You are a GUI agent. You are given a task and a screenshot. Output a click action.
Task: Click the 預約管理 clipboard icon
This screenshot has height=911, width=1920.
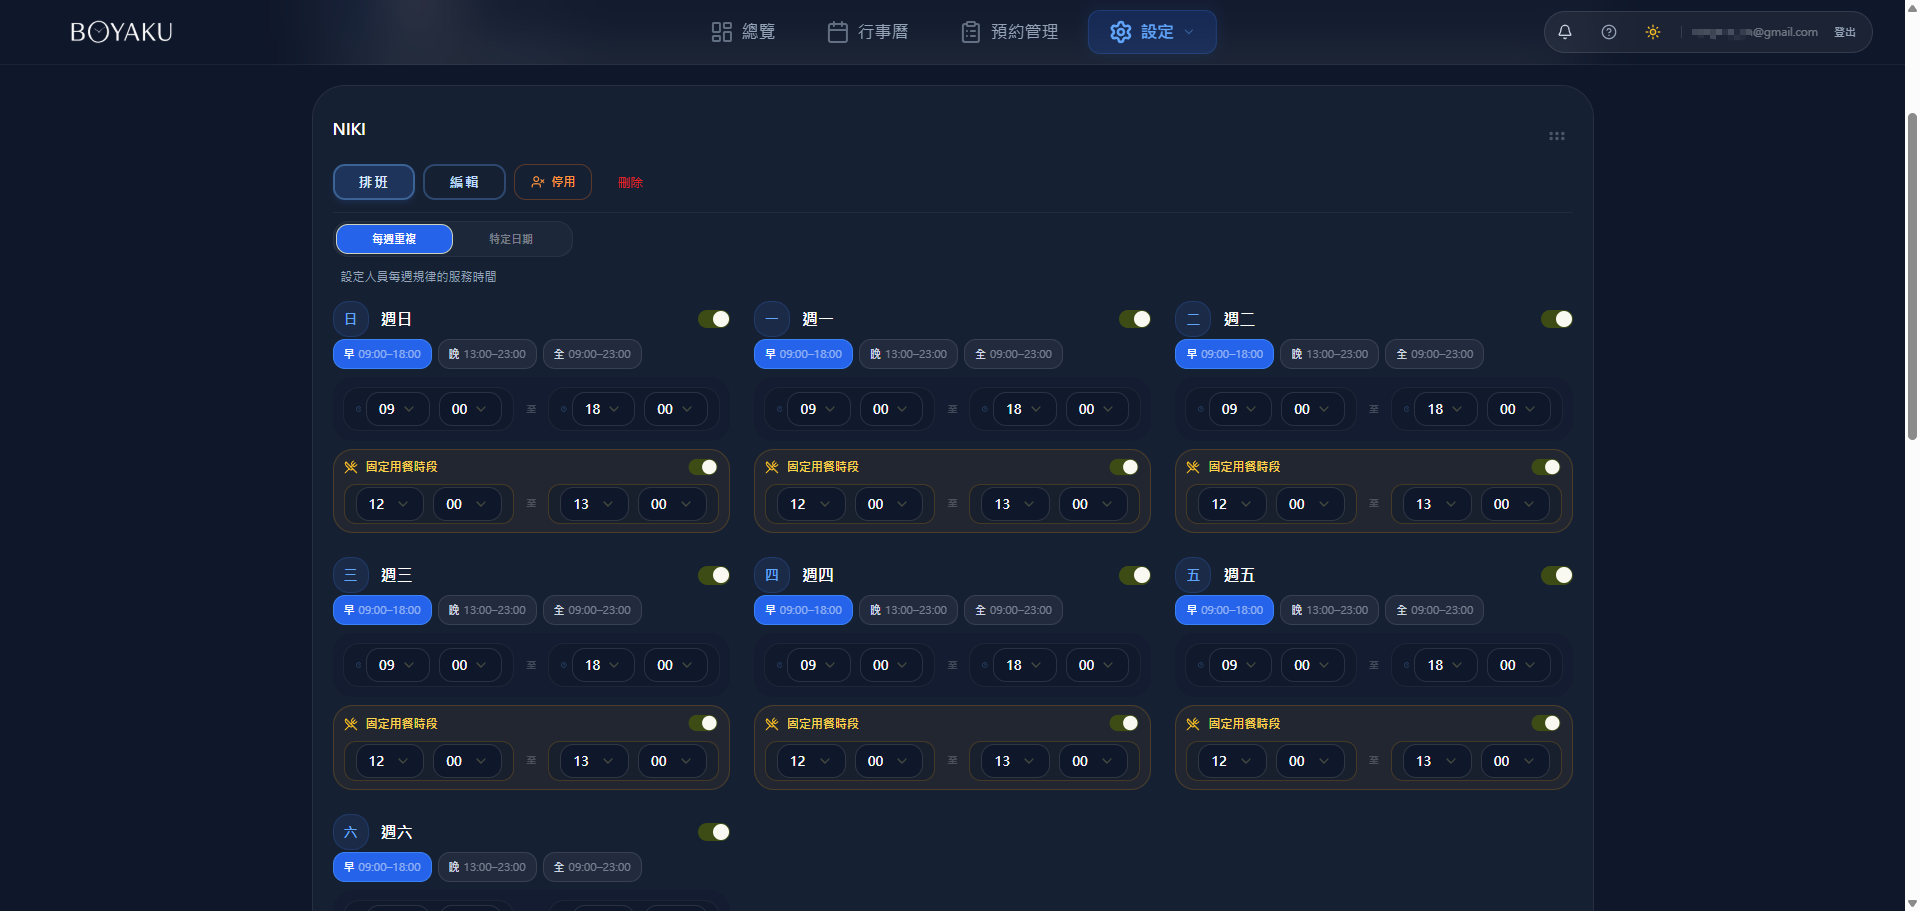pos(971,32)
